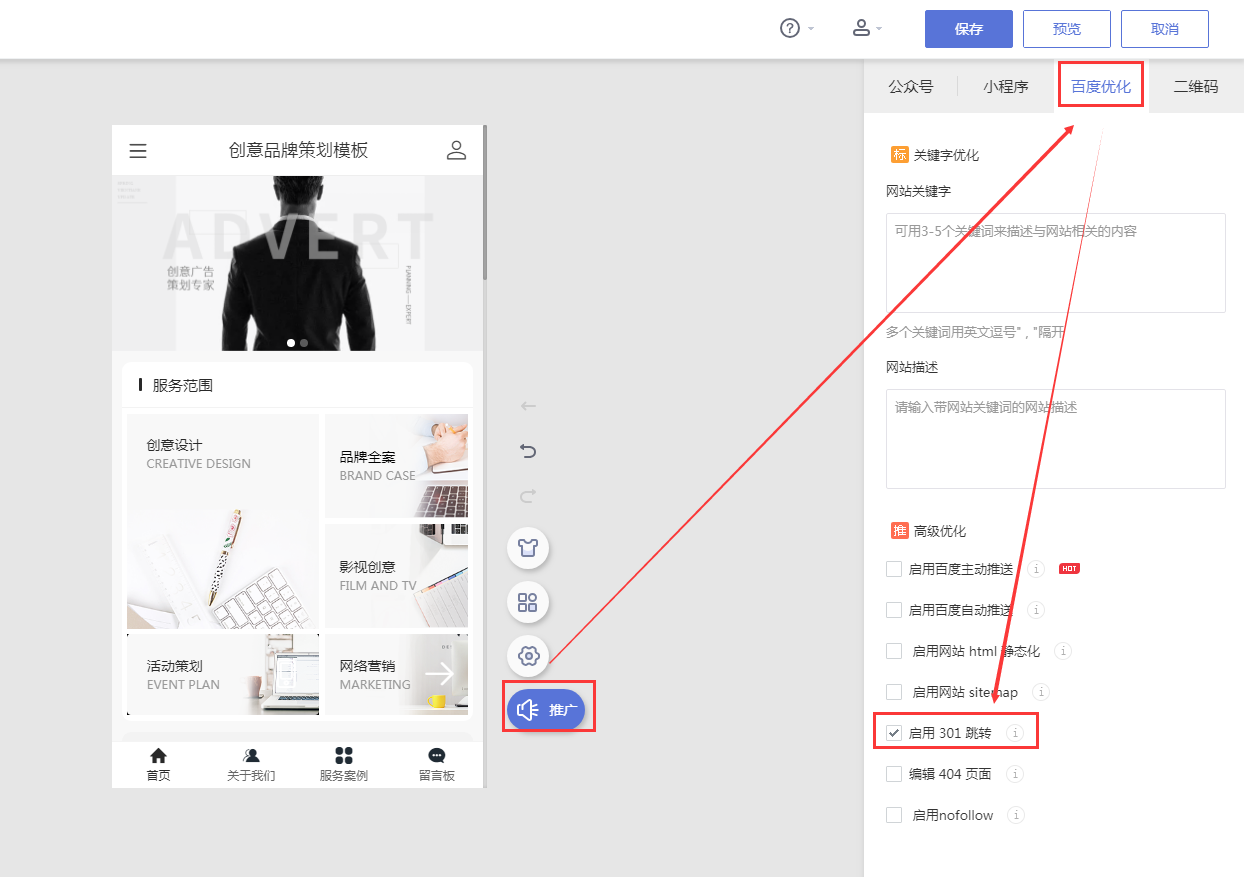Switch to the 小程序 tab
1244x877 pixels.
(x=1006, y=87)
